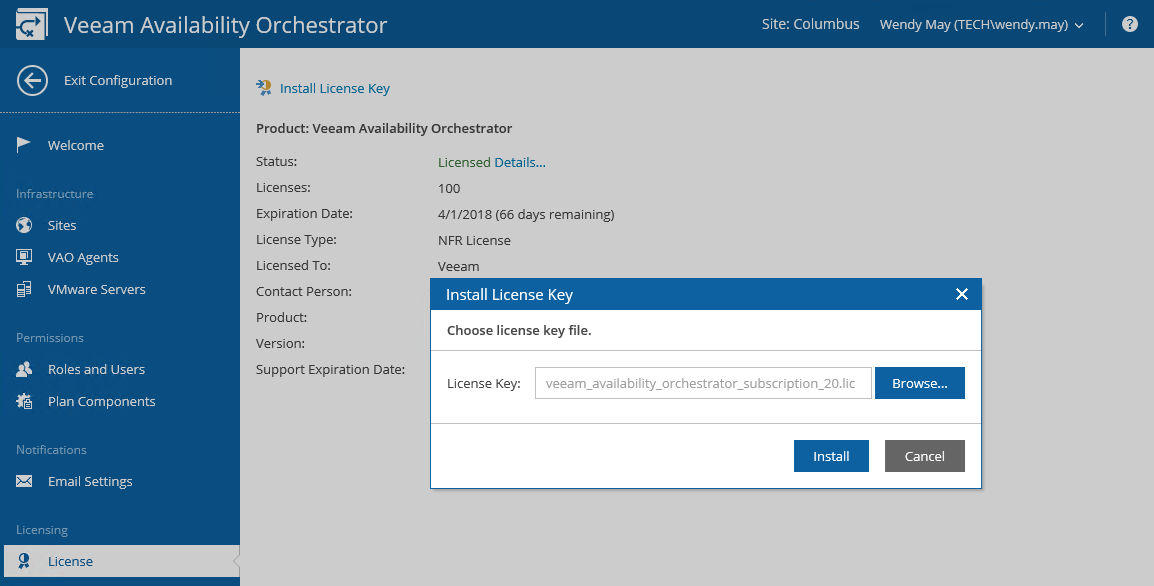The width and height of the screenshot is (1154, 586).
Task: Click the green Licensed status text
Action: [x=464, y=163]
